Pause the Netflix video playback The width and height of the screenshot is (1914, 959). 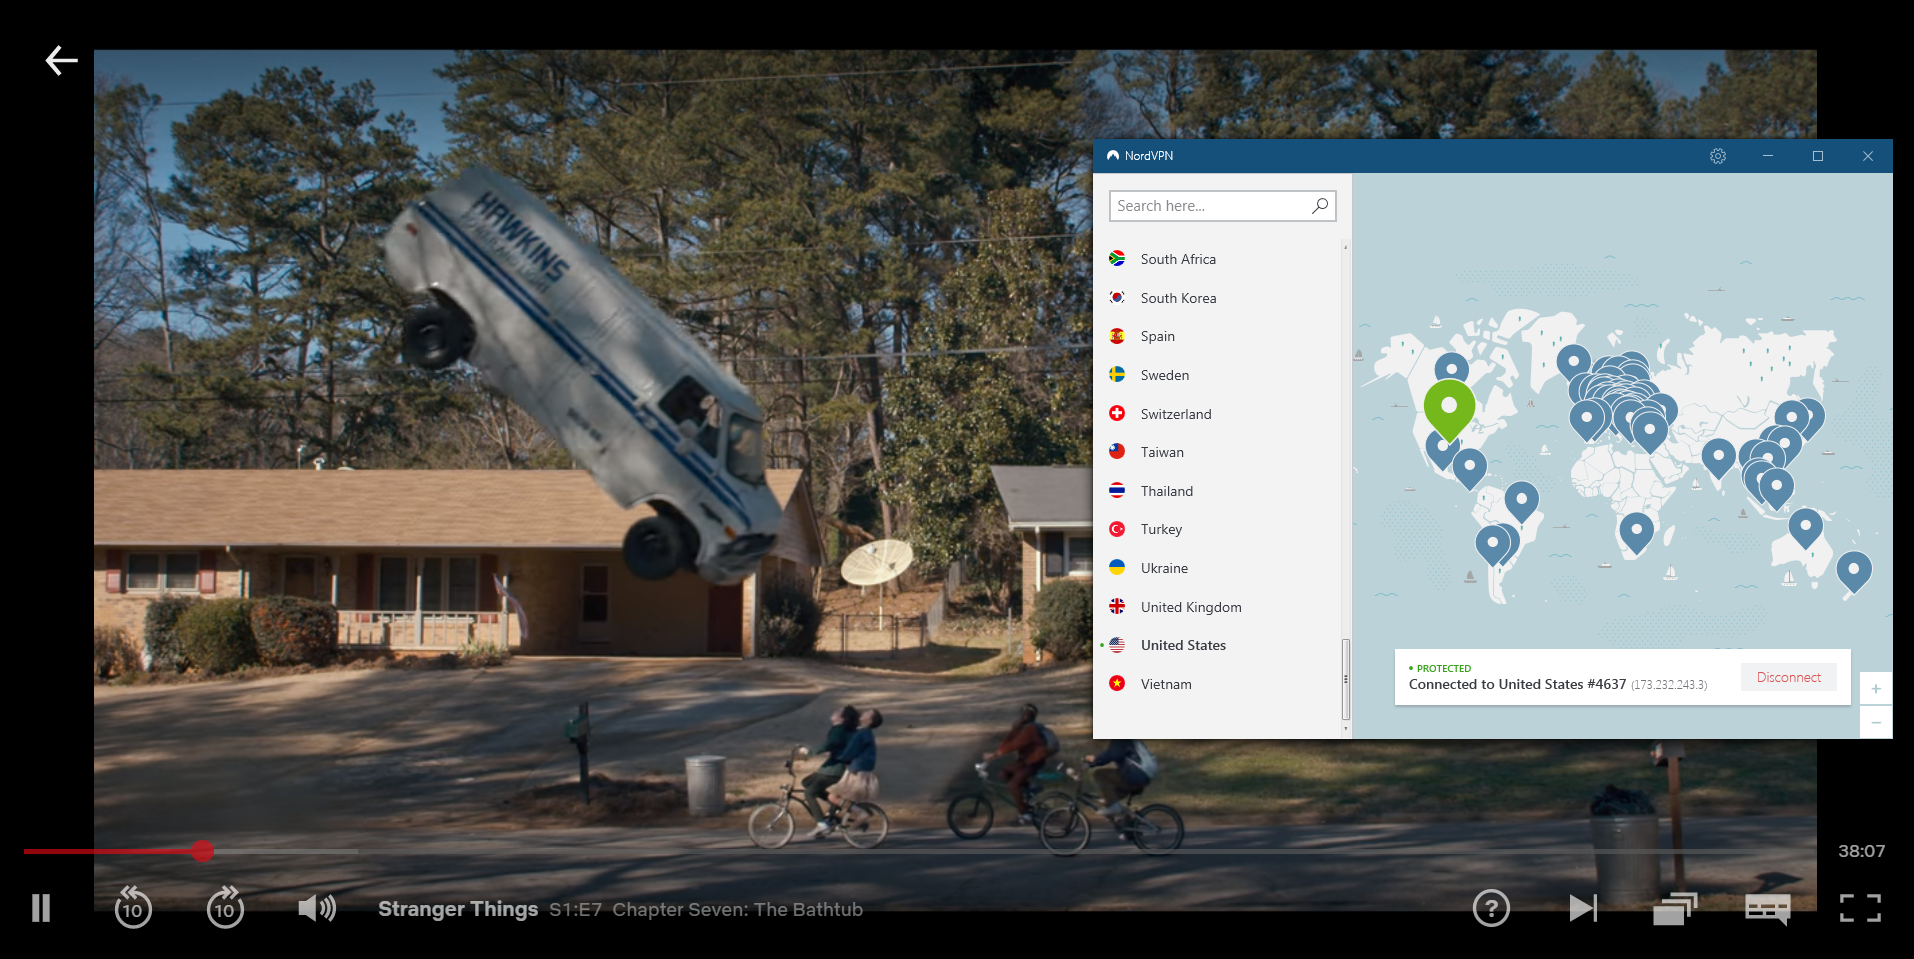pos(41,908)
